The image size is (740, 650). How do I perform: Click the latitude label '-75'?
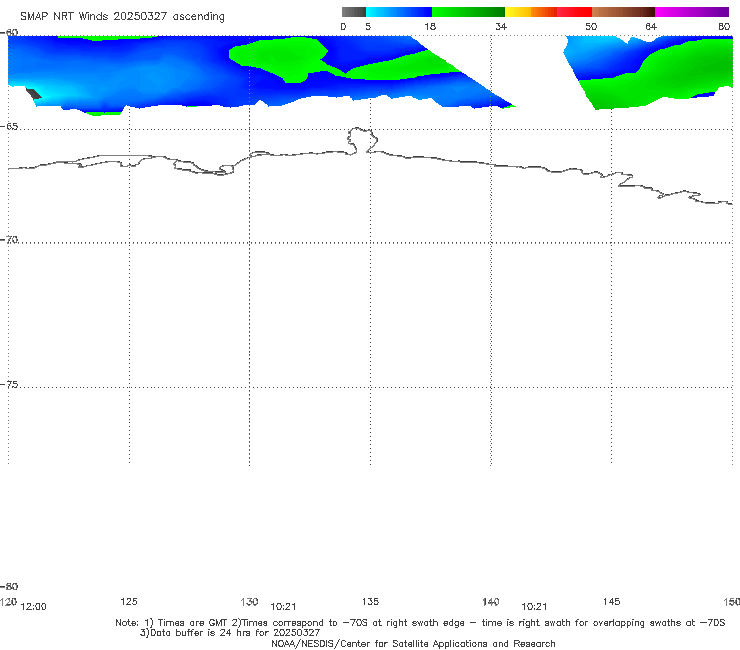9,385
